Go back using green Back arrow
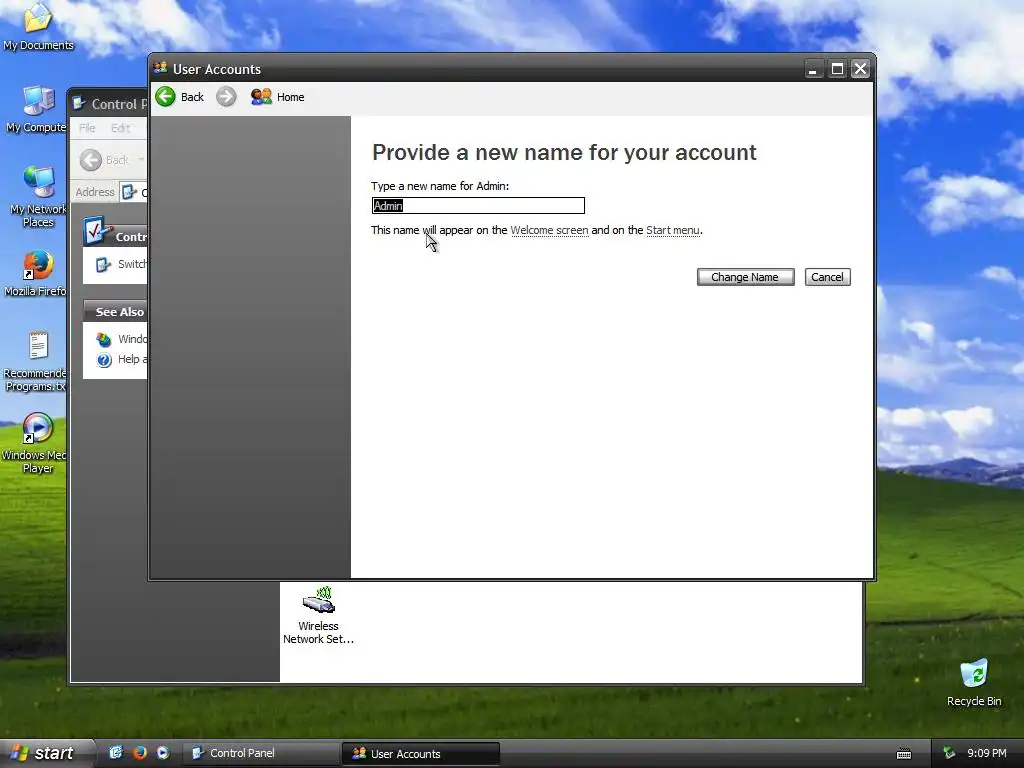 [166, 97]
